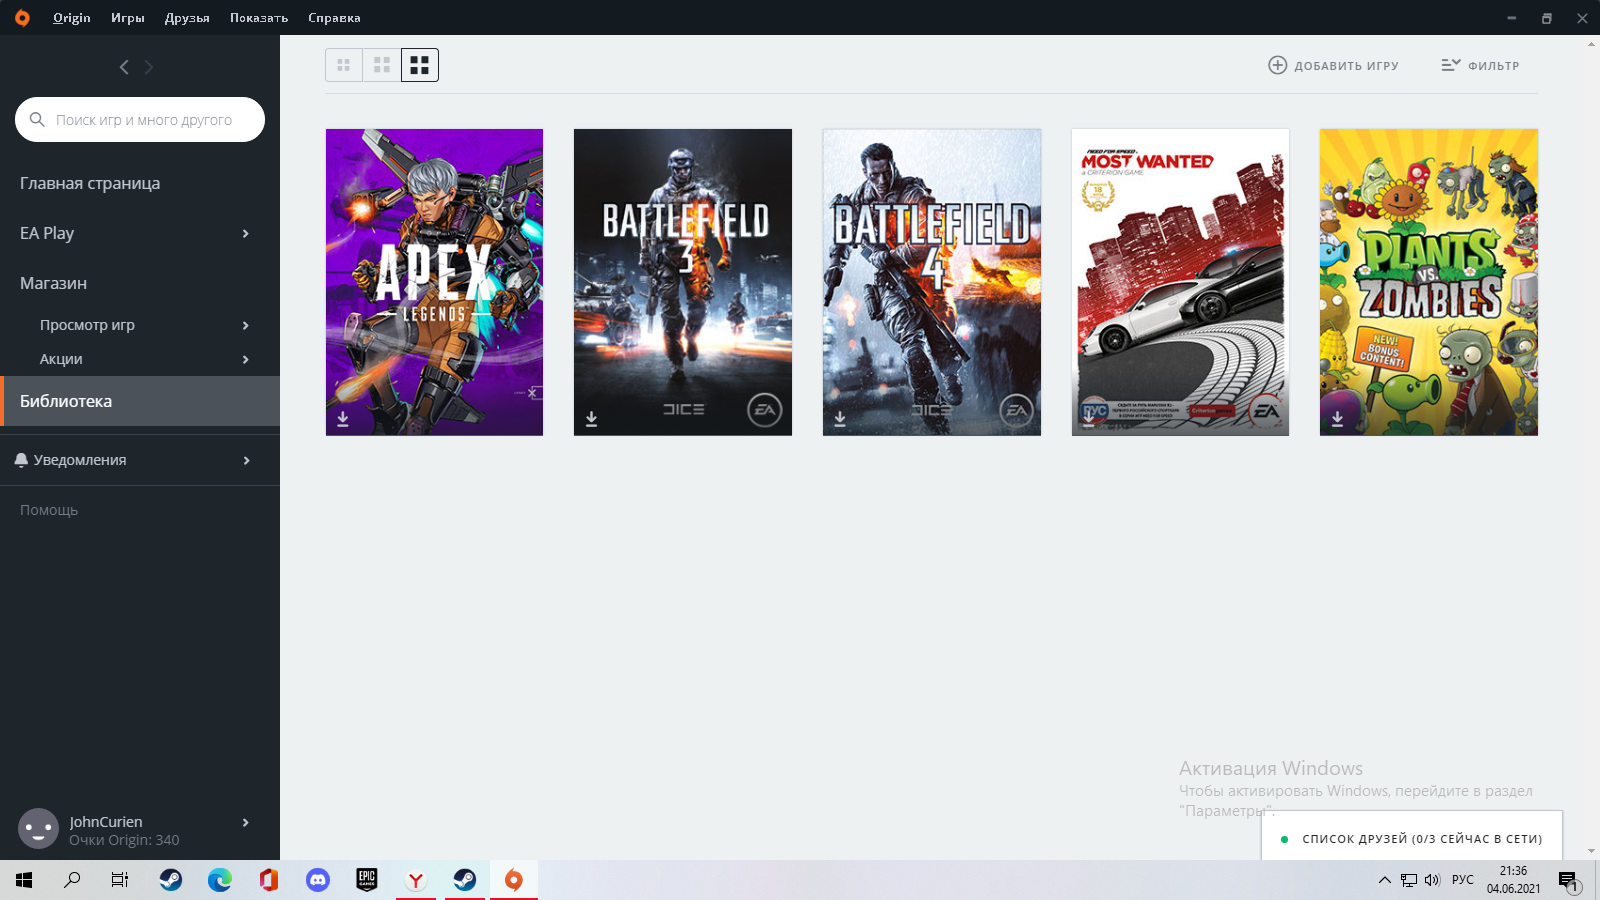The width and height of the screenshot is (1600, 900).
Task: Click download icon on Most Wanted
Action: [x=1089, y=419]
